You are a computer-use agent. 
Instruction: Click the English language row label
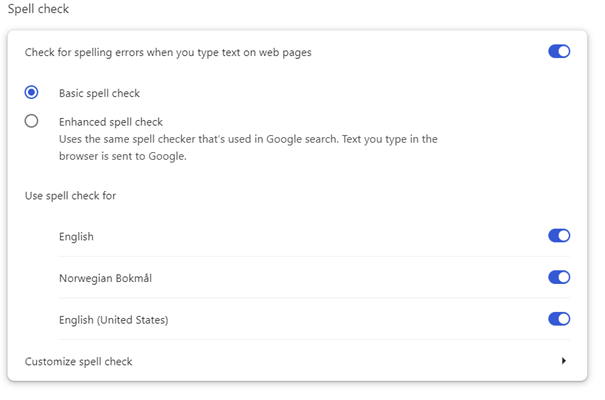pyautogui.click(x=76, y=236)
